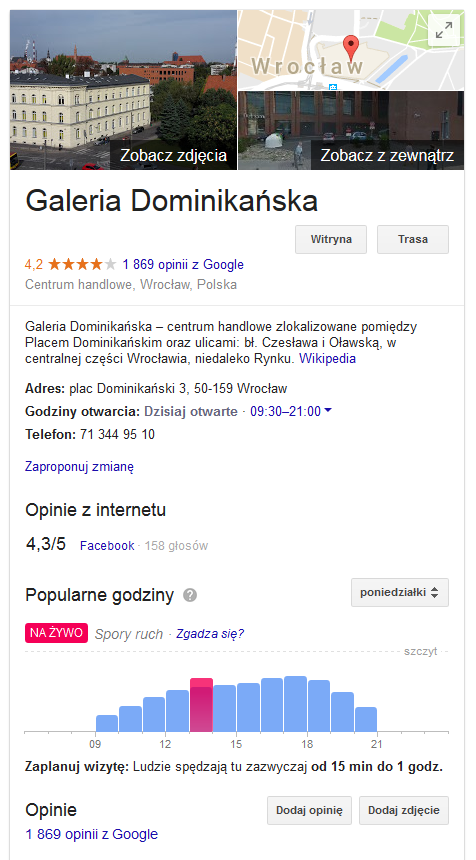The width and height of the screenshot is (476, 860).
Task: Open the Wikipedia link
Action: 327,359
